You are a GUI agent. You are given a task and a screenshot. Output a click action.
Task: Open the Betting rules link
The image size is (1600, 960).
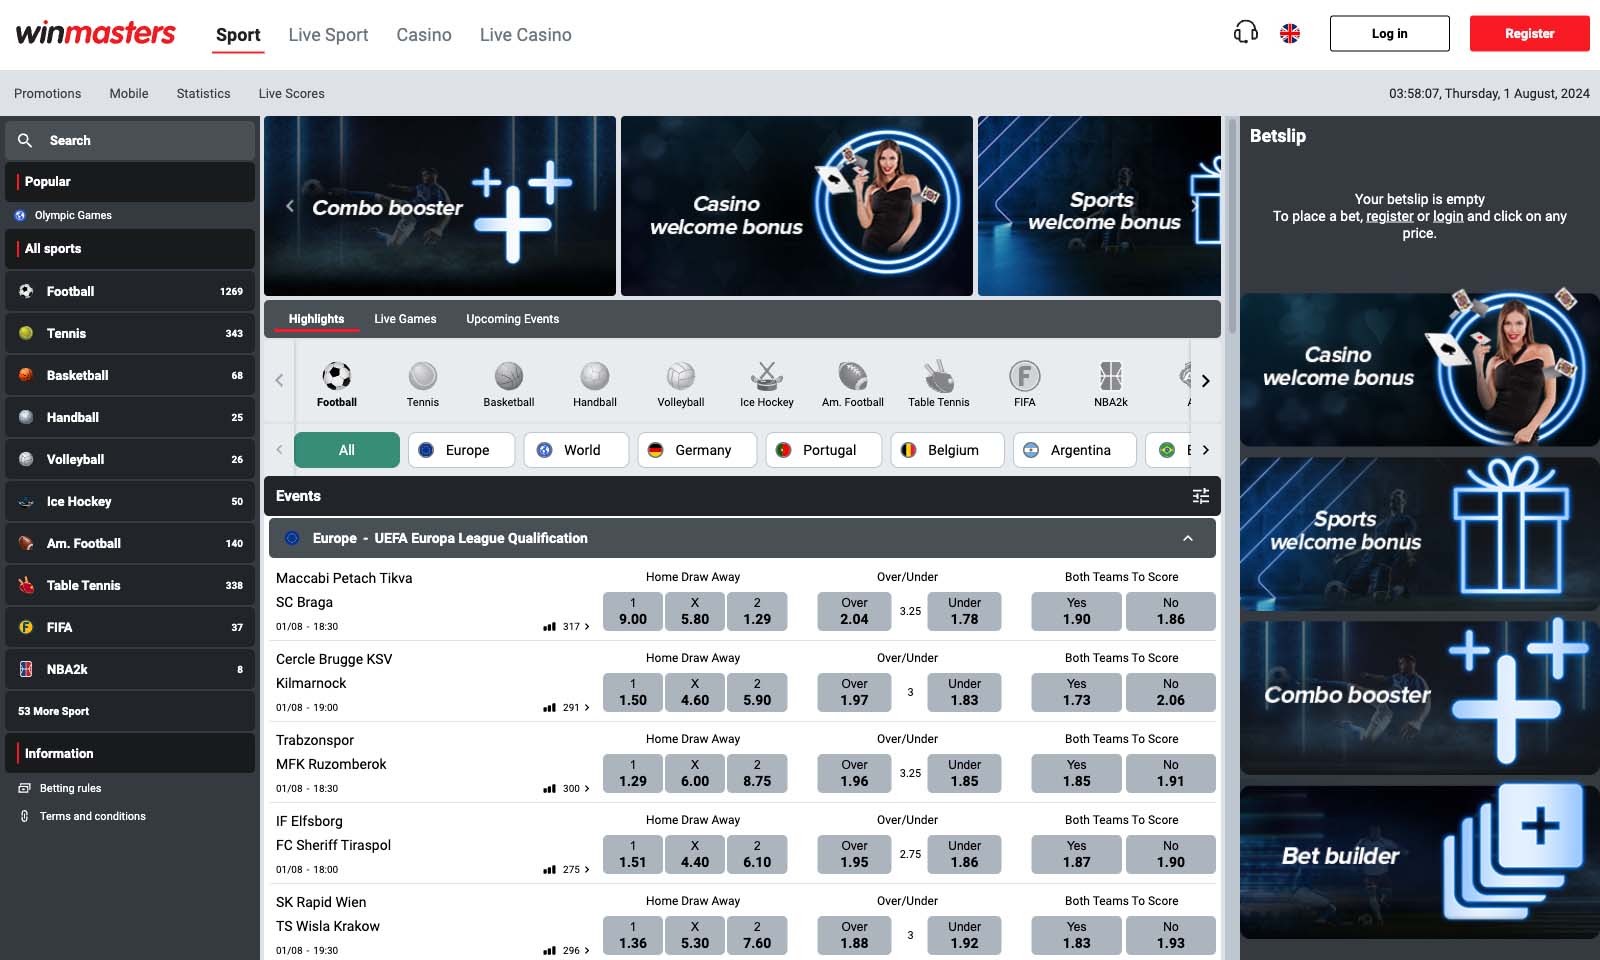pos(69,788)
